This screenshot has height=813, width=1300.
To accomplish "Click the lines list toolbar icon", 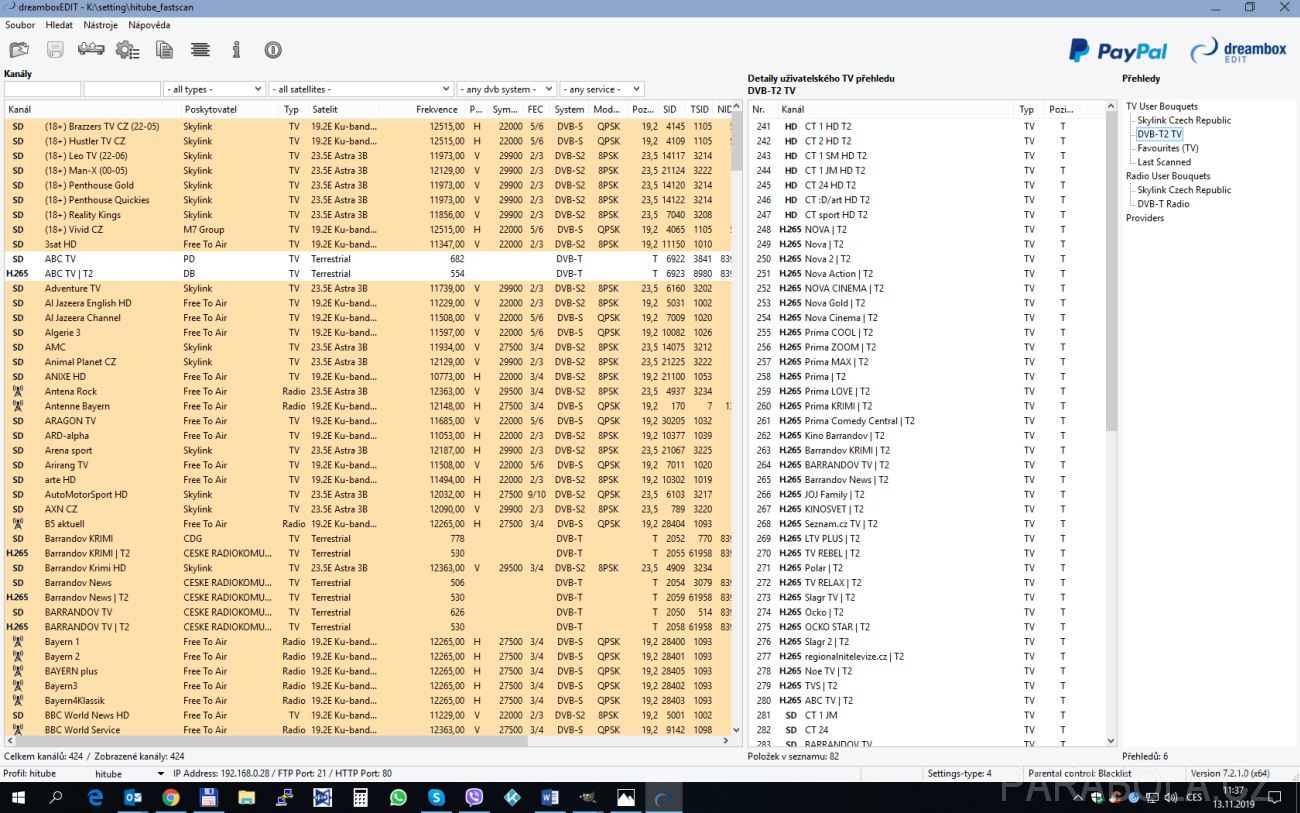I will (200, 49).
